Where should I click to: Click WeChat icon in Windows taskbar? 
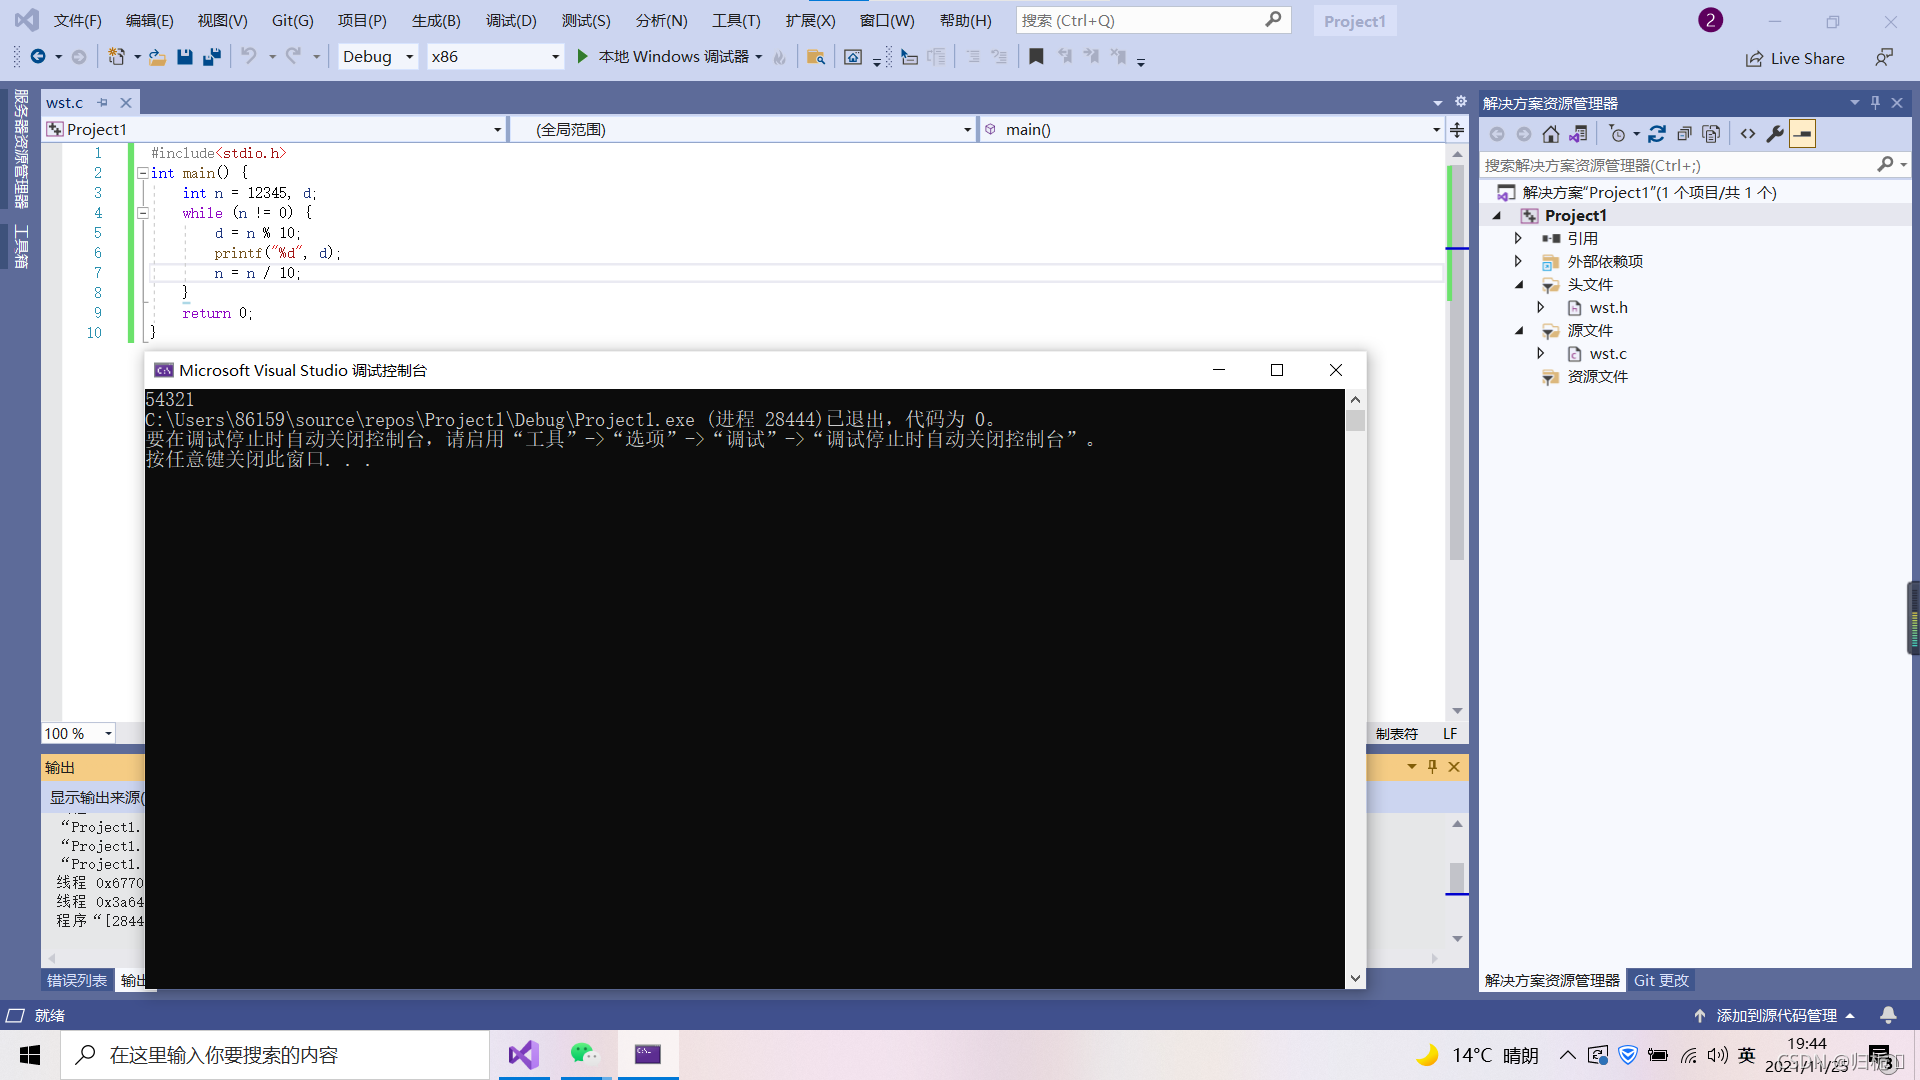(584, 1054)
